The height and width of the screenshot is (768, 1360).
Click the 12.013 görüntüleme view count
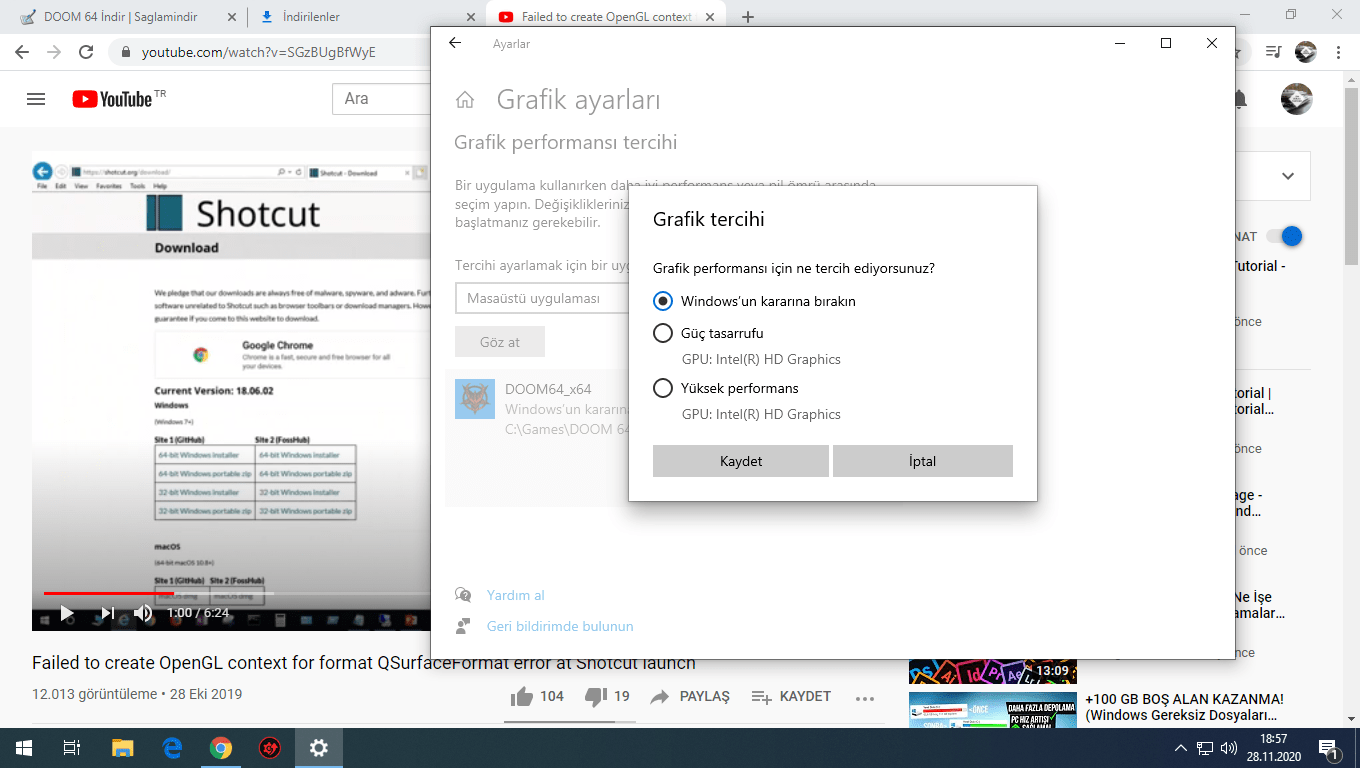95,694
